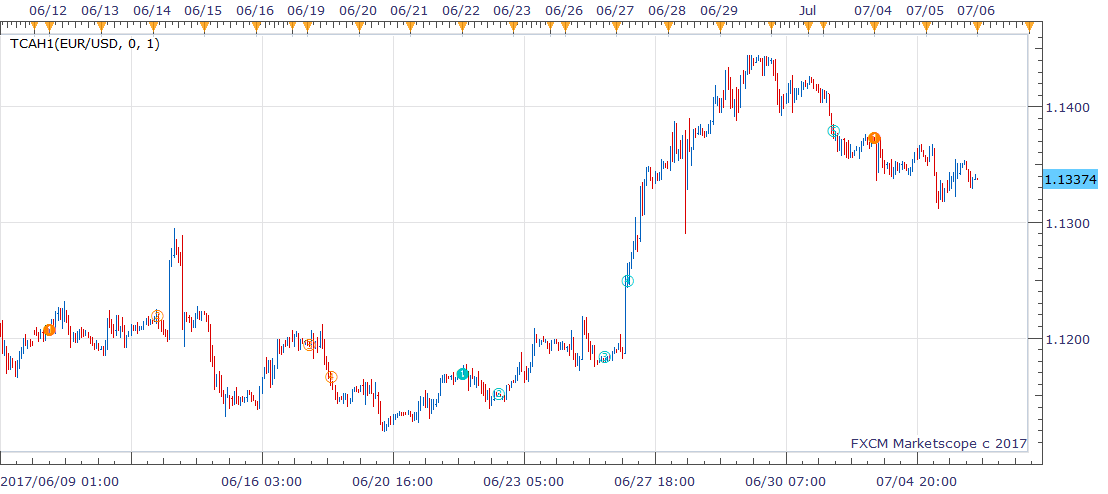Click the orange event marker under 06/12
The height and width of the screenshot is (494, 1108).
point(49,27)
